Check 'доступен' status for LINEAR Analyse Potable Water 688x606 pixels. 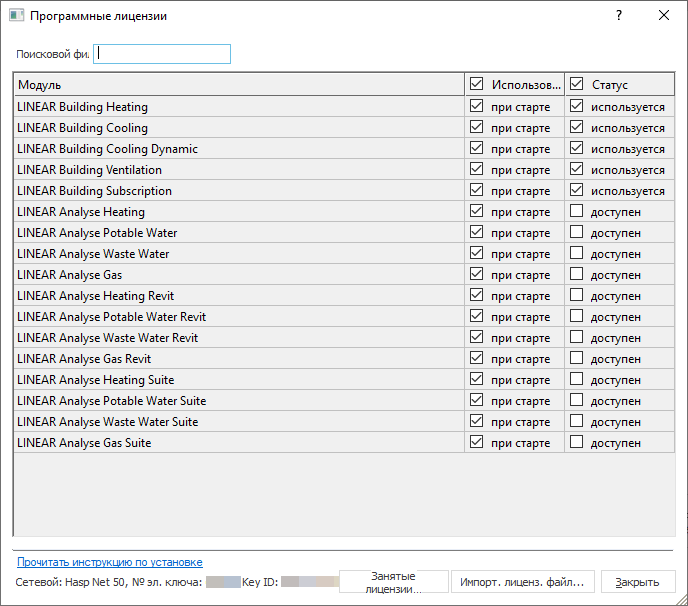pyautogui.click(x=577, y=232)
